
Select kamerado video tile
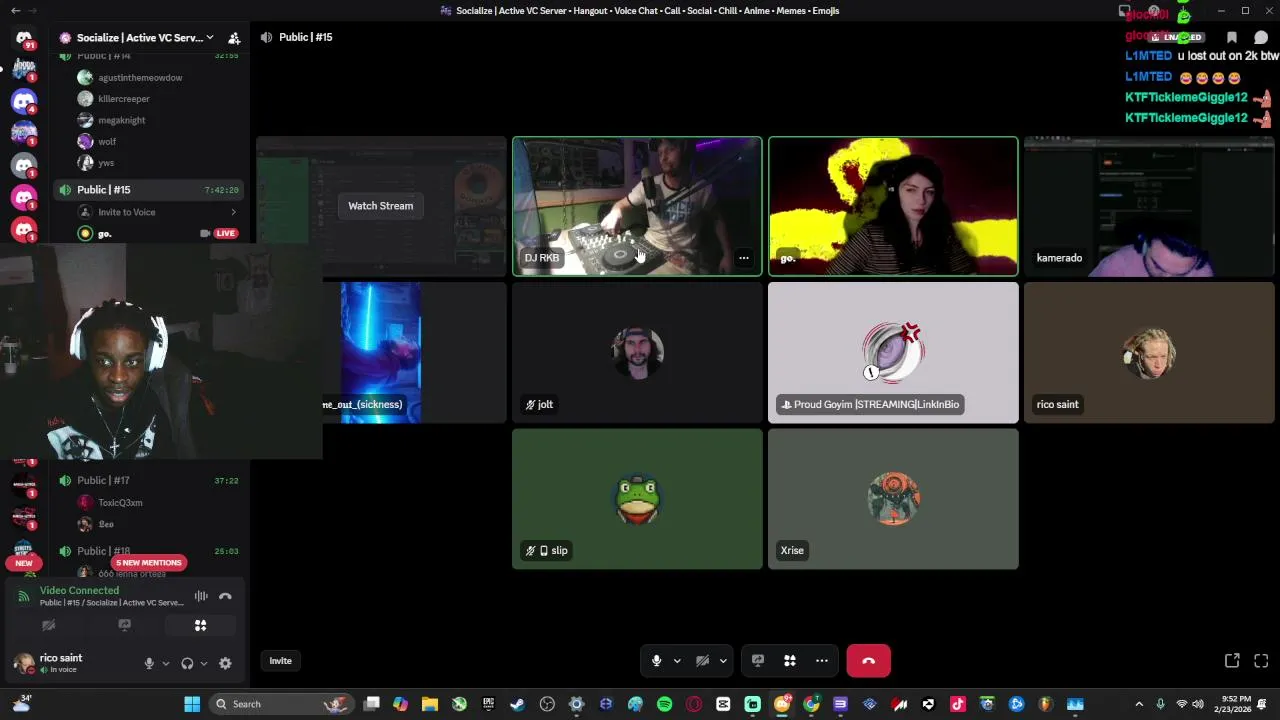pos(1149,206)
